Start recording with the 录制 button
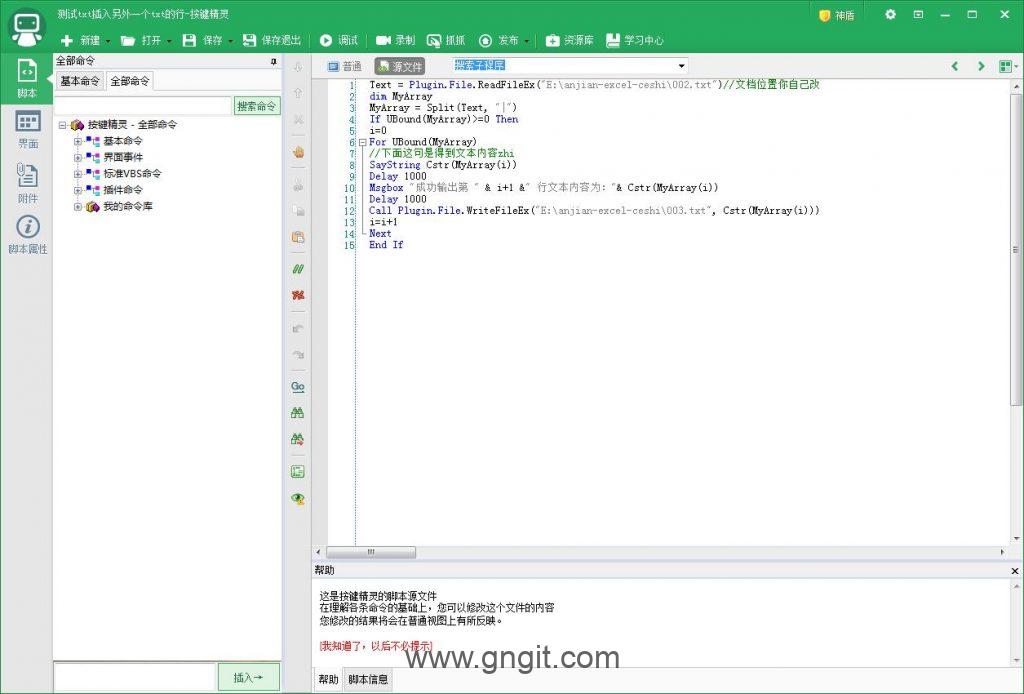This screenshot has width=1024, height=694. point(395,40)
